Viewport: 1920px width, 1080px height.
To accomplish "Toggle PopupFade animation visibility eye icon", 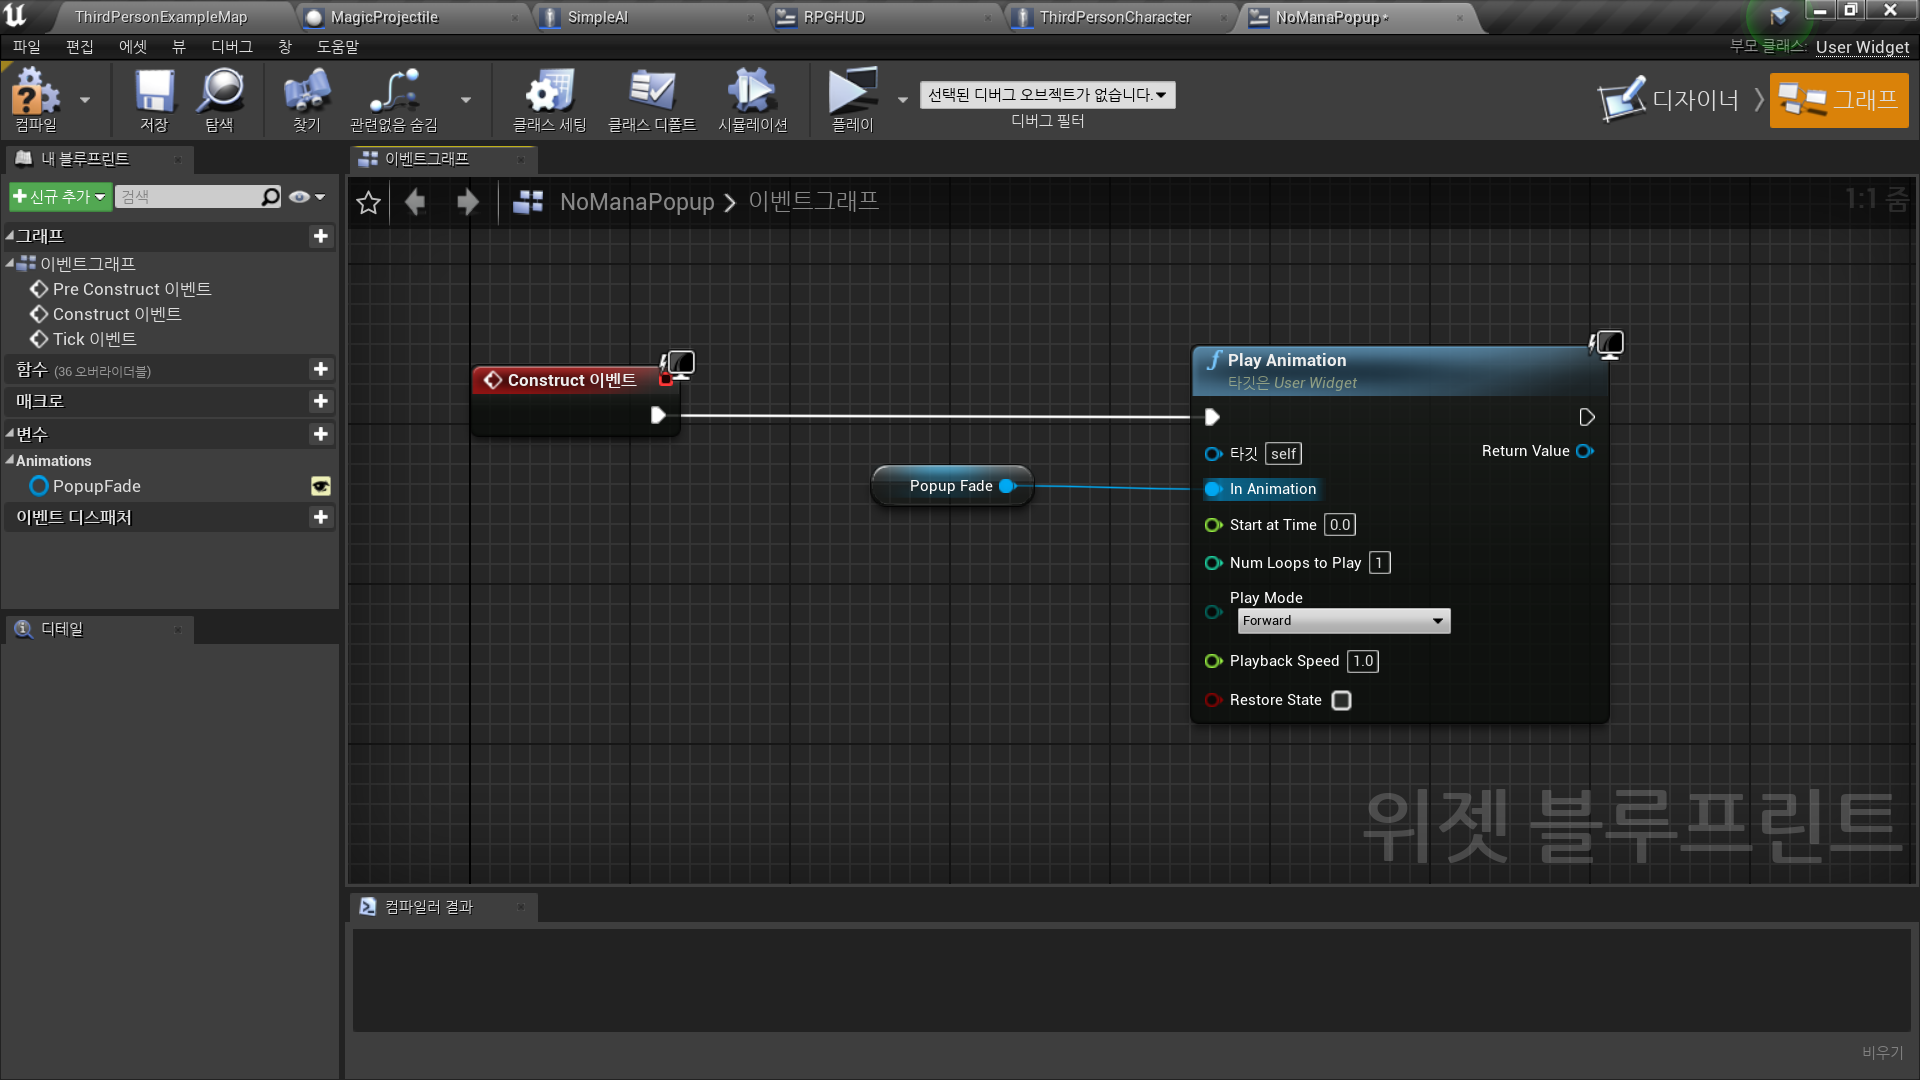I will click(321, 486).
